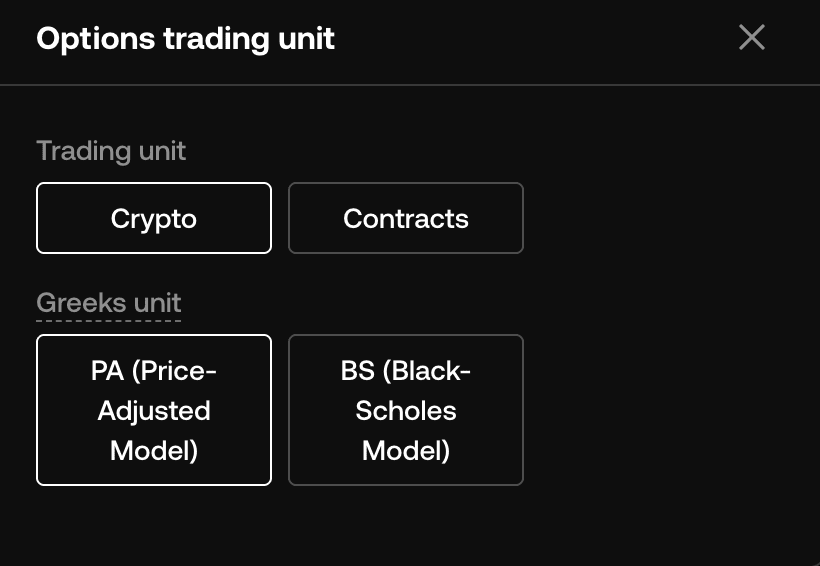Image resolution: width=820 pixels, height=566 pixels.
Task: Switch the trading unit to Contracts
Action: point(405,218)
